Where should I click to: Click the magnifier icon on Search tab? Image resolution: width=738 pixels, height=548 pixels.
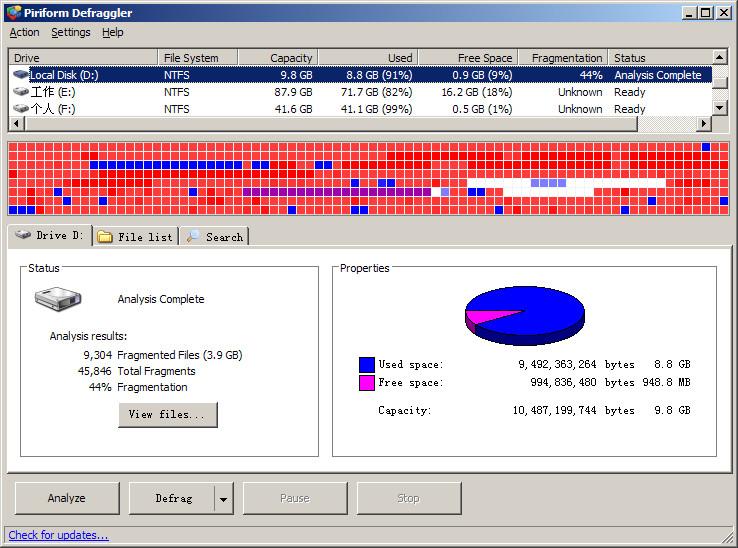pos(193,237)
